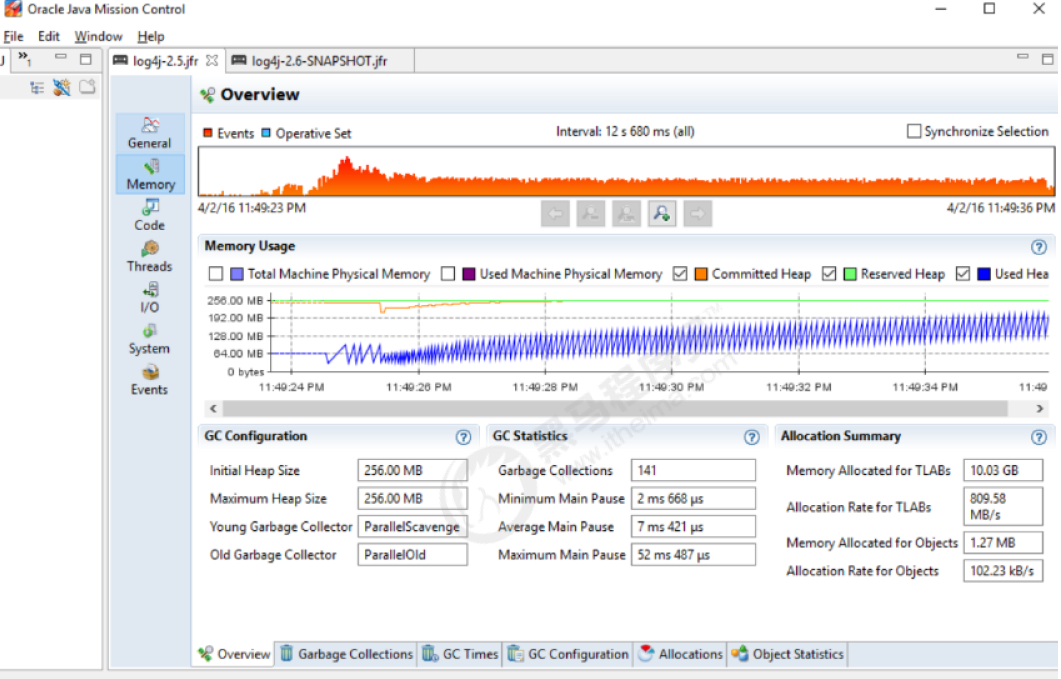This screenshot has width=1061, height=679.
Task: Click the Committed Heap orange swatch
Action: pos(701,273)
